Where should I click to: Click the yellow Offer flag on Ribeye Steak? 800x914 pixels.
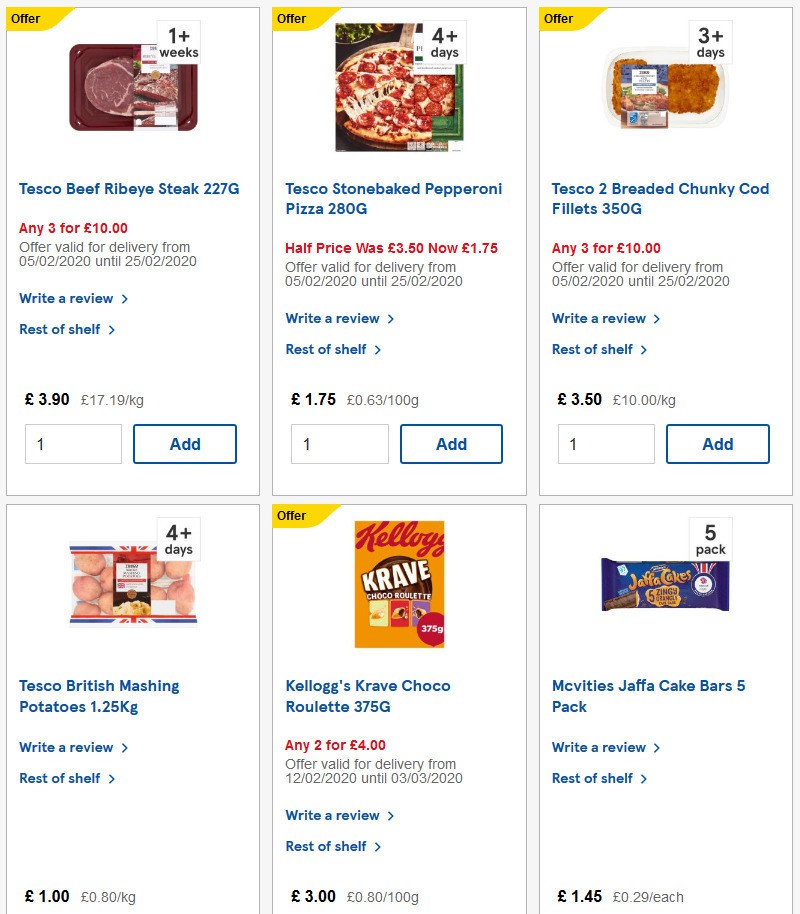click(25, 18)
